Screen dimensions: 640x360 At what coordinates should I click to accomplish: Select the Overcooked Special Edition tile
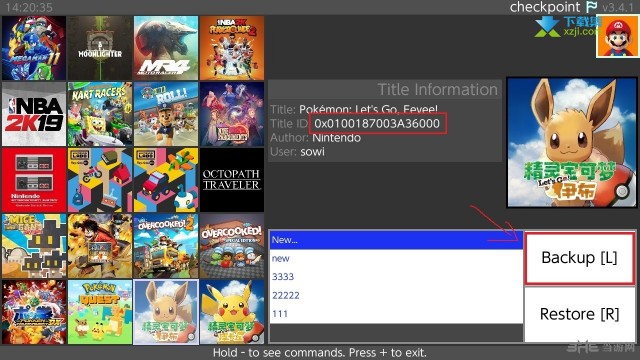tap(232, 246)
